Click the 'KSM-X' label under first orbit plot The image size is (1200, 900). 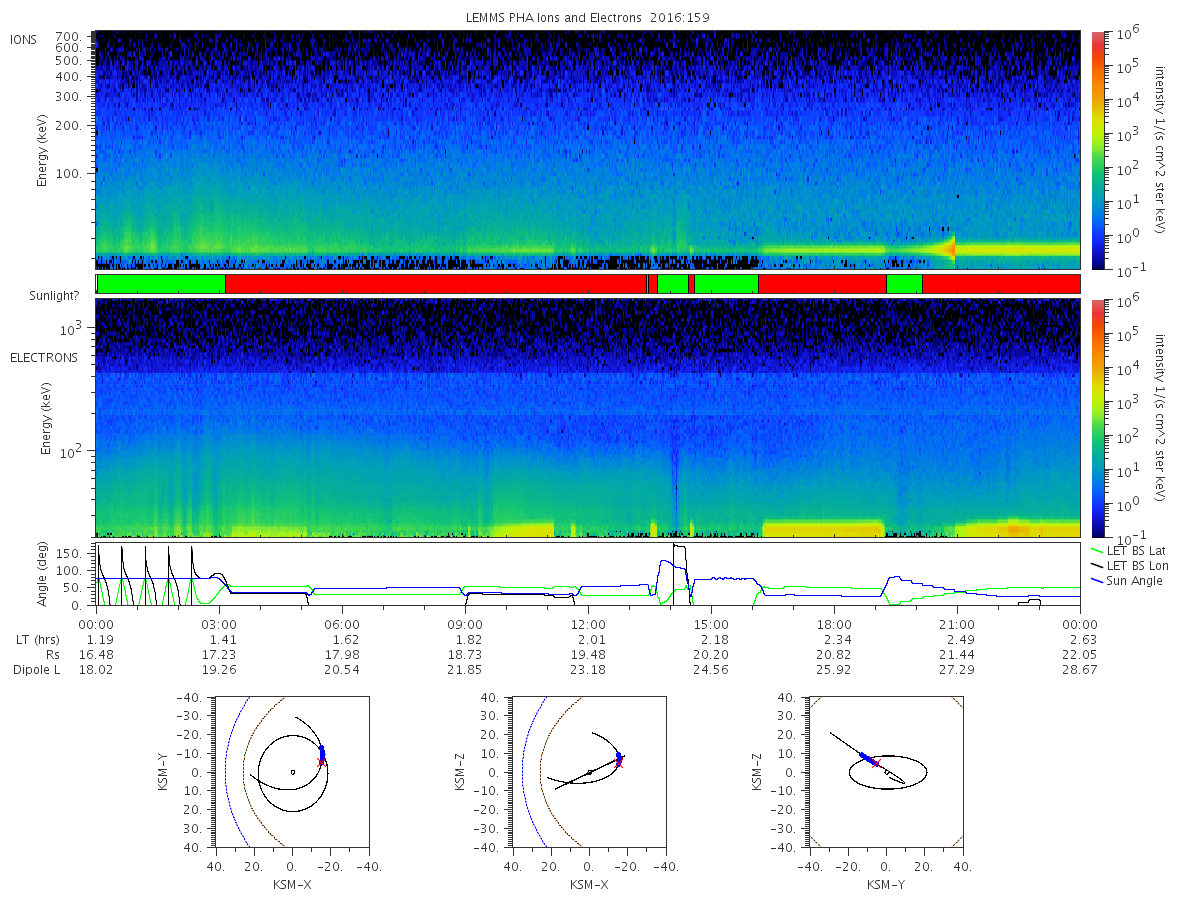291,884
